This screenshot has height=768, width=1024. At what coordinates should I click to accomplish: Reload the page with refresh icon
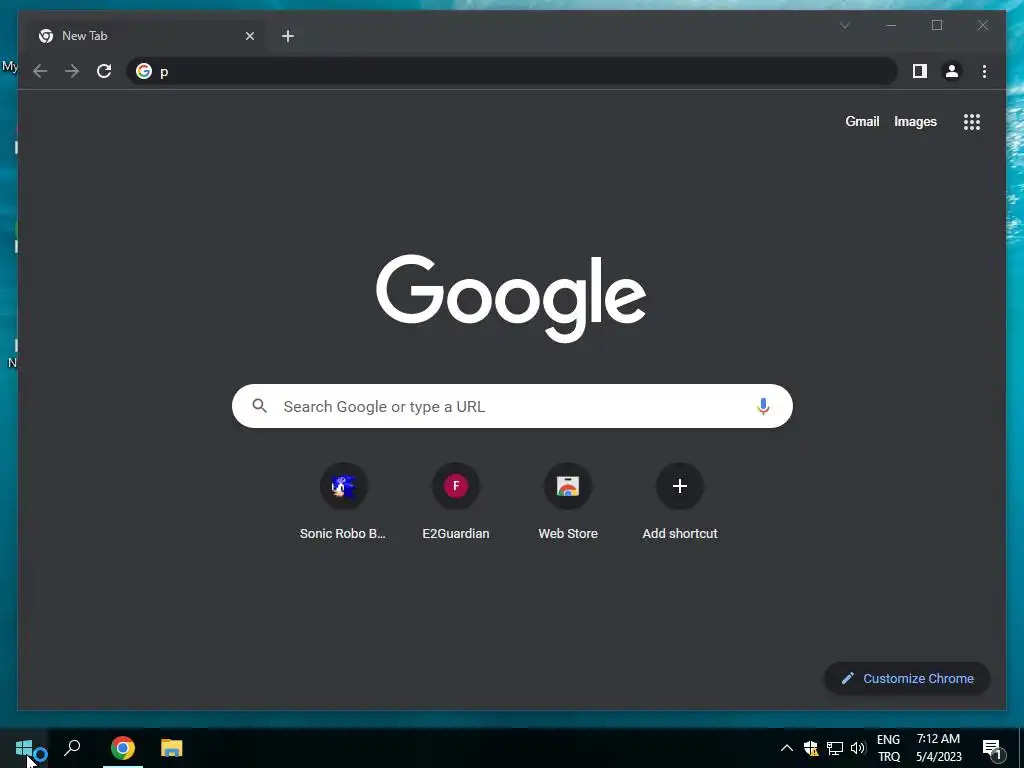104,71
